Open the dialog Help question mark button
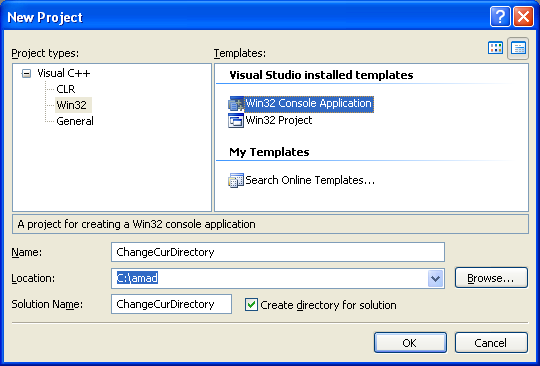Screen dimensions: 540x366 (x=500, y=17)
